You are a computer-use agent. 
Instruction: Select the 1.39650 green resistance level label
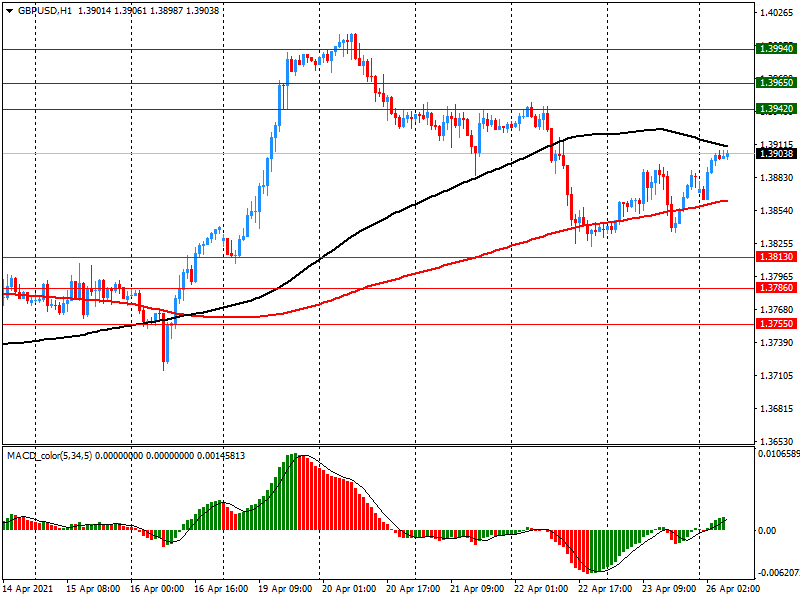[x=776, y=83]
